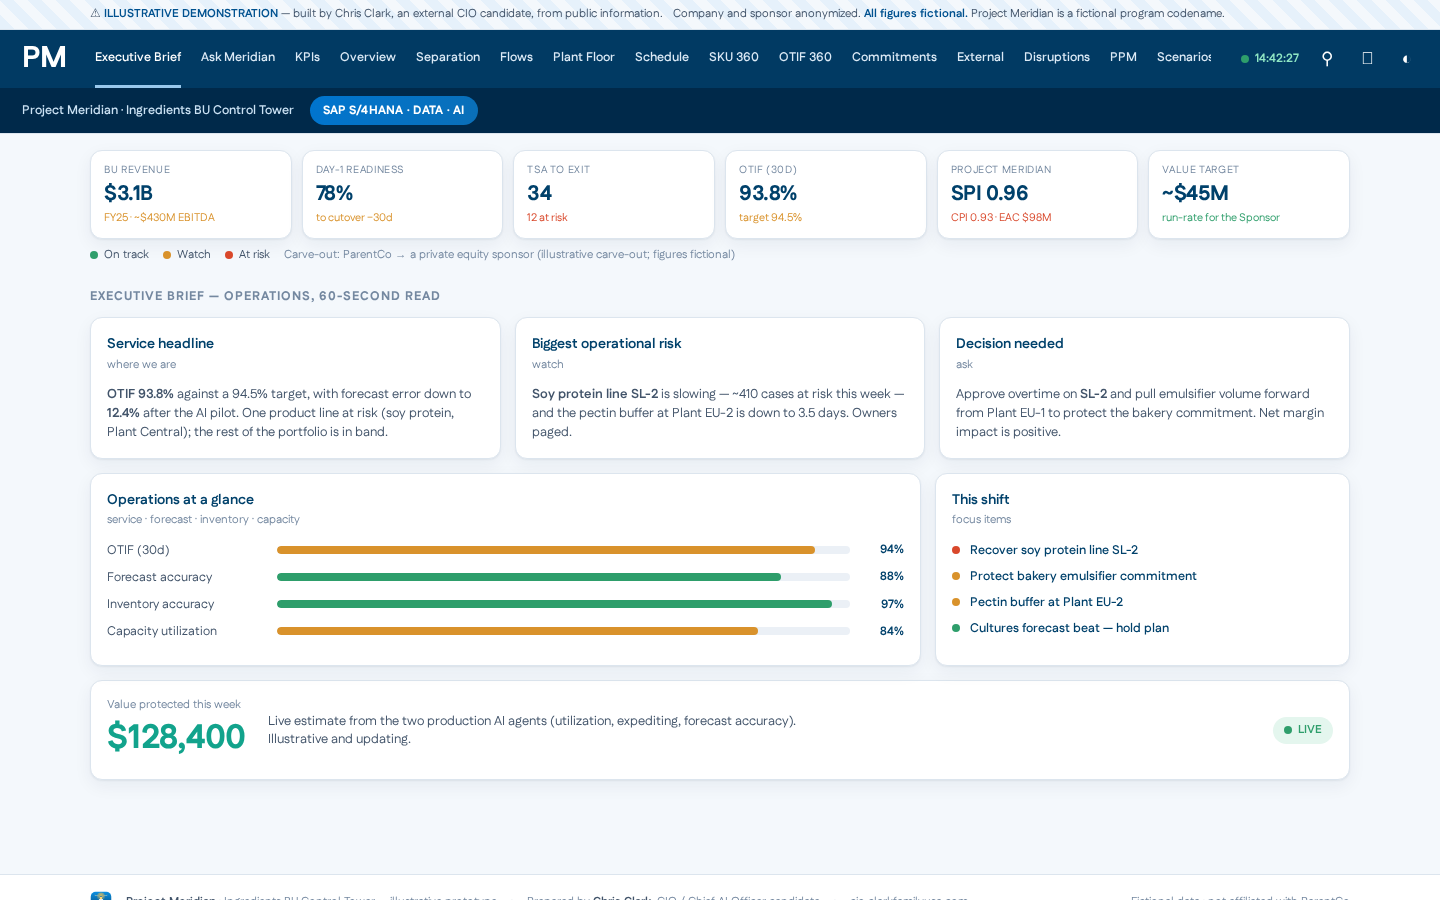Click the OTIF (30d) progress bar
The height and width of the screenshot is (900, 1440).
coord(563,550)
